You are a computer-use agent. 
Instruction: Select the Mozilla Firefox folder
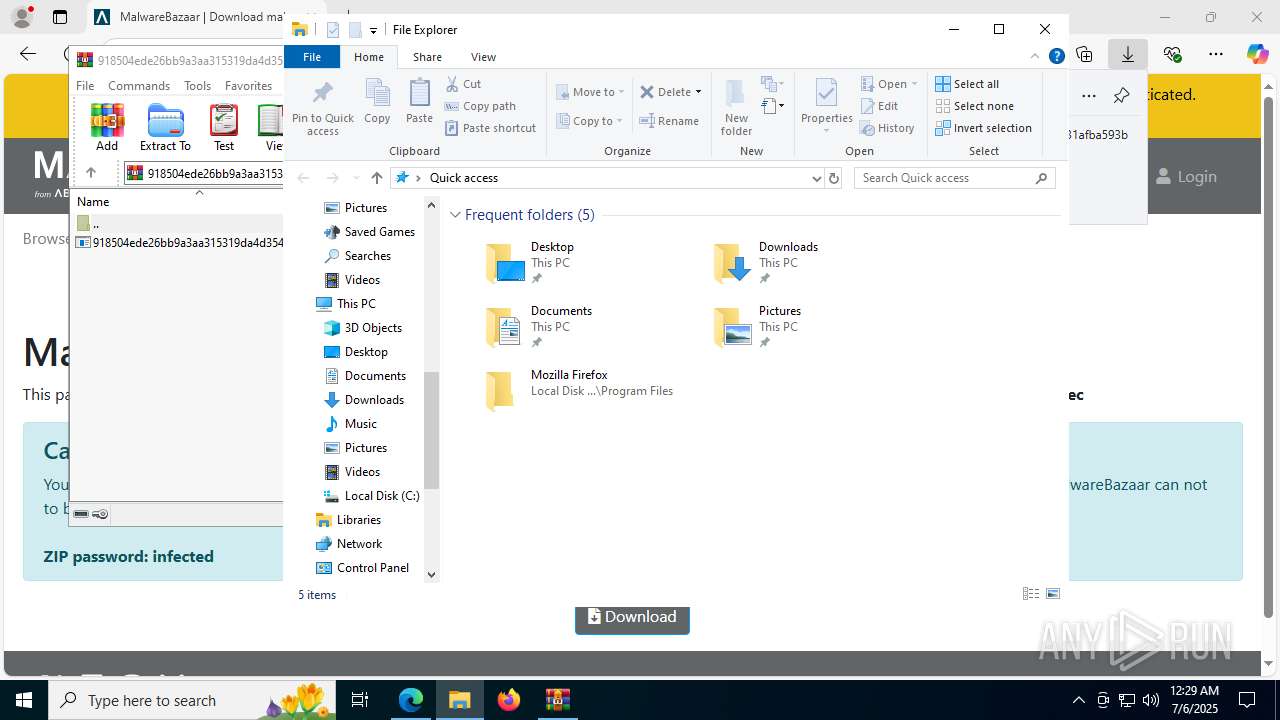coord(580,391)
